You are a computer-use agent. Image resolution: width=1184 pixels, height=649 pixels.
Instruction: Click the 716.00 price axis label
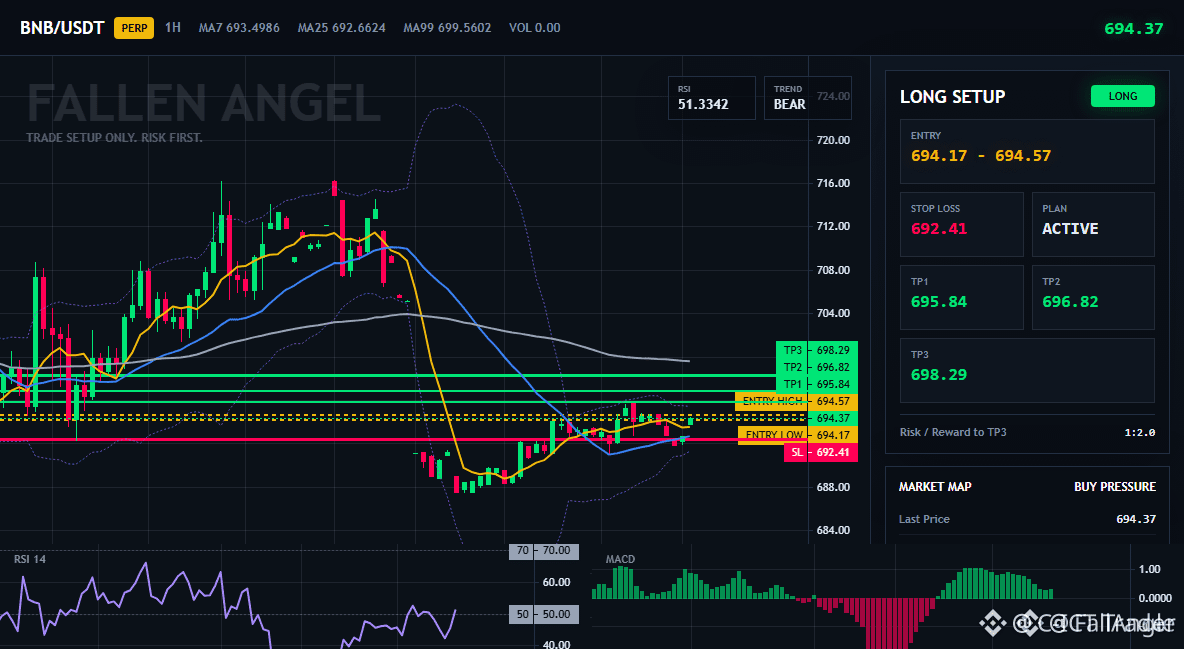pyautogui.click(x=833, y=183)
